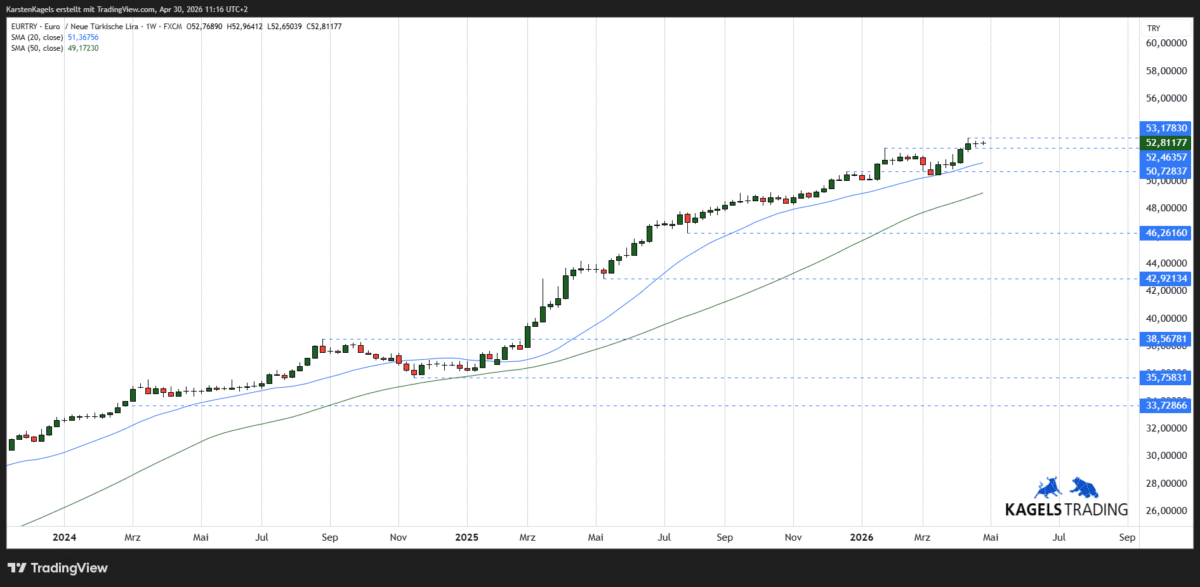Image resolution: width=1200 pixels, height=587 pixels.
Task: Click the 46,26160 support level label
Action: [1166, 232]
